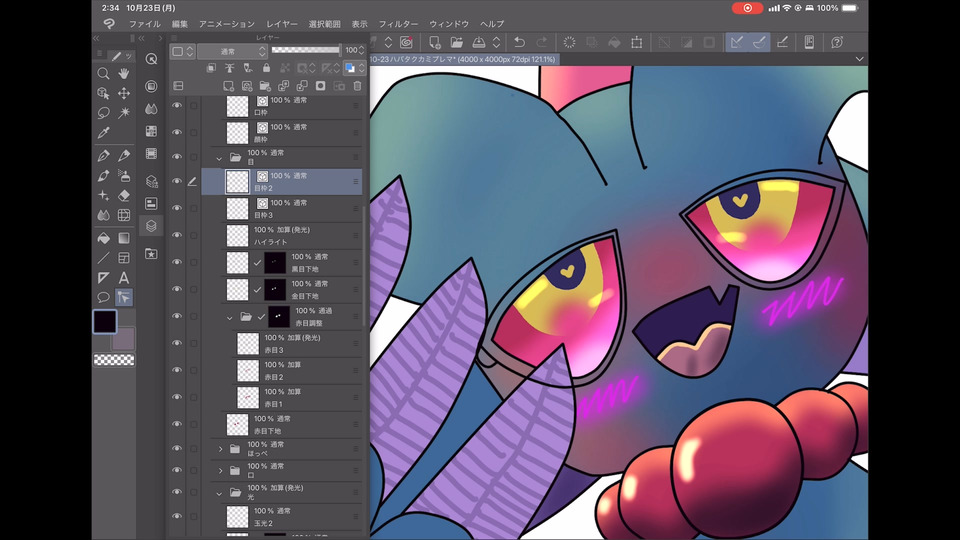960x540 pixels.
Task: Click the new layer folder icon
Action: (265, 86)
